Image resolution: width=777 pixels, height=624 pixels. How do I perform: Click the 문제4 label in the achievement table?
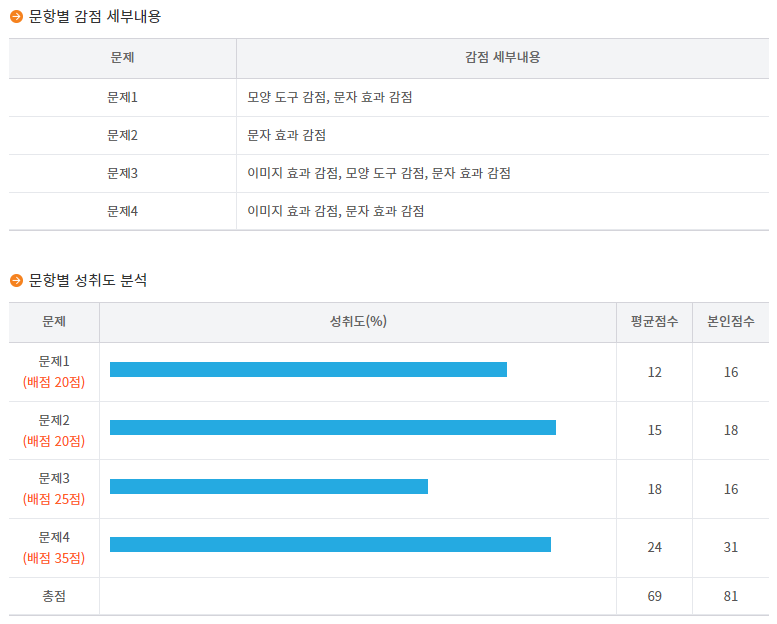click(54, 538)
